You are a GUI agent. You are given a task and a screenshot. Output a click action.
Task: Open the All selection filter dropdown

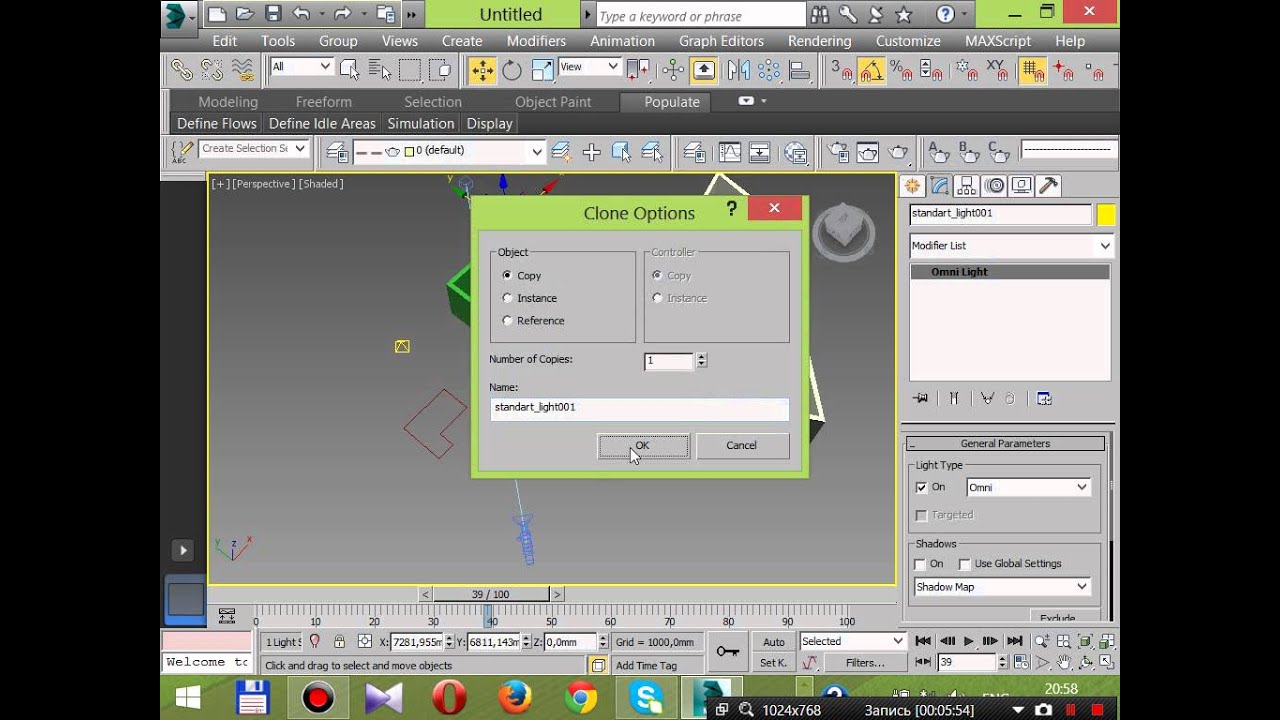pyautogui.click(x=301, y=67)
